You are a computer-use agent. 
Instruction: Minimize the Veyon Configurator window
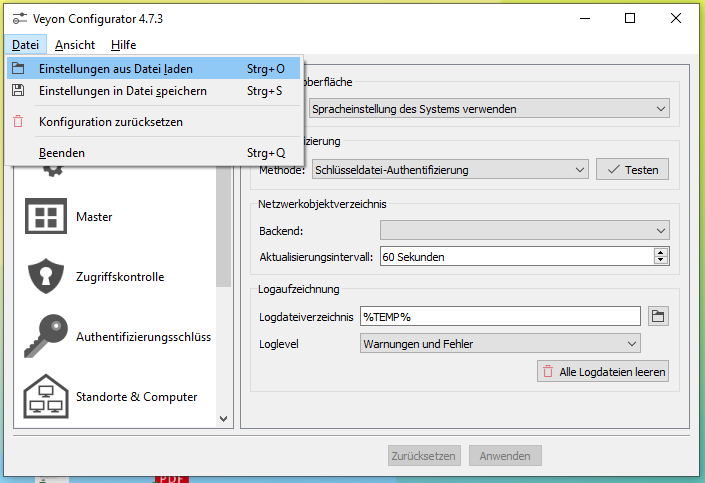pyautogui.click(x=585, y=18)
